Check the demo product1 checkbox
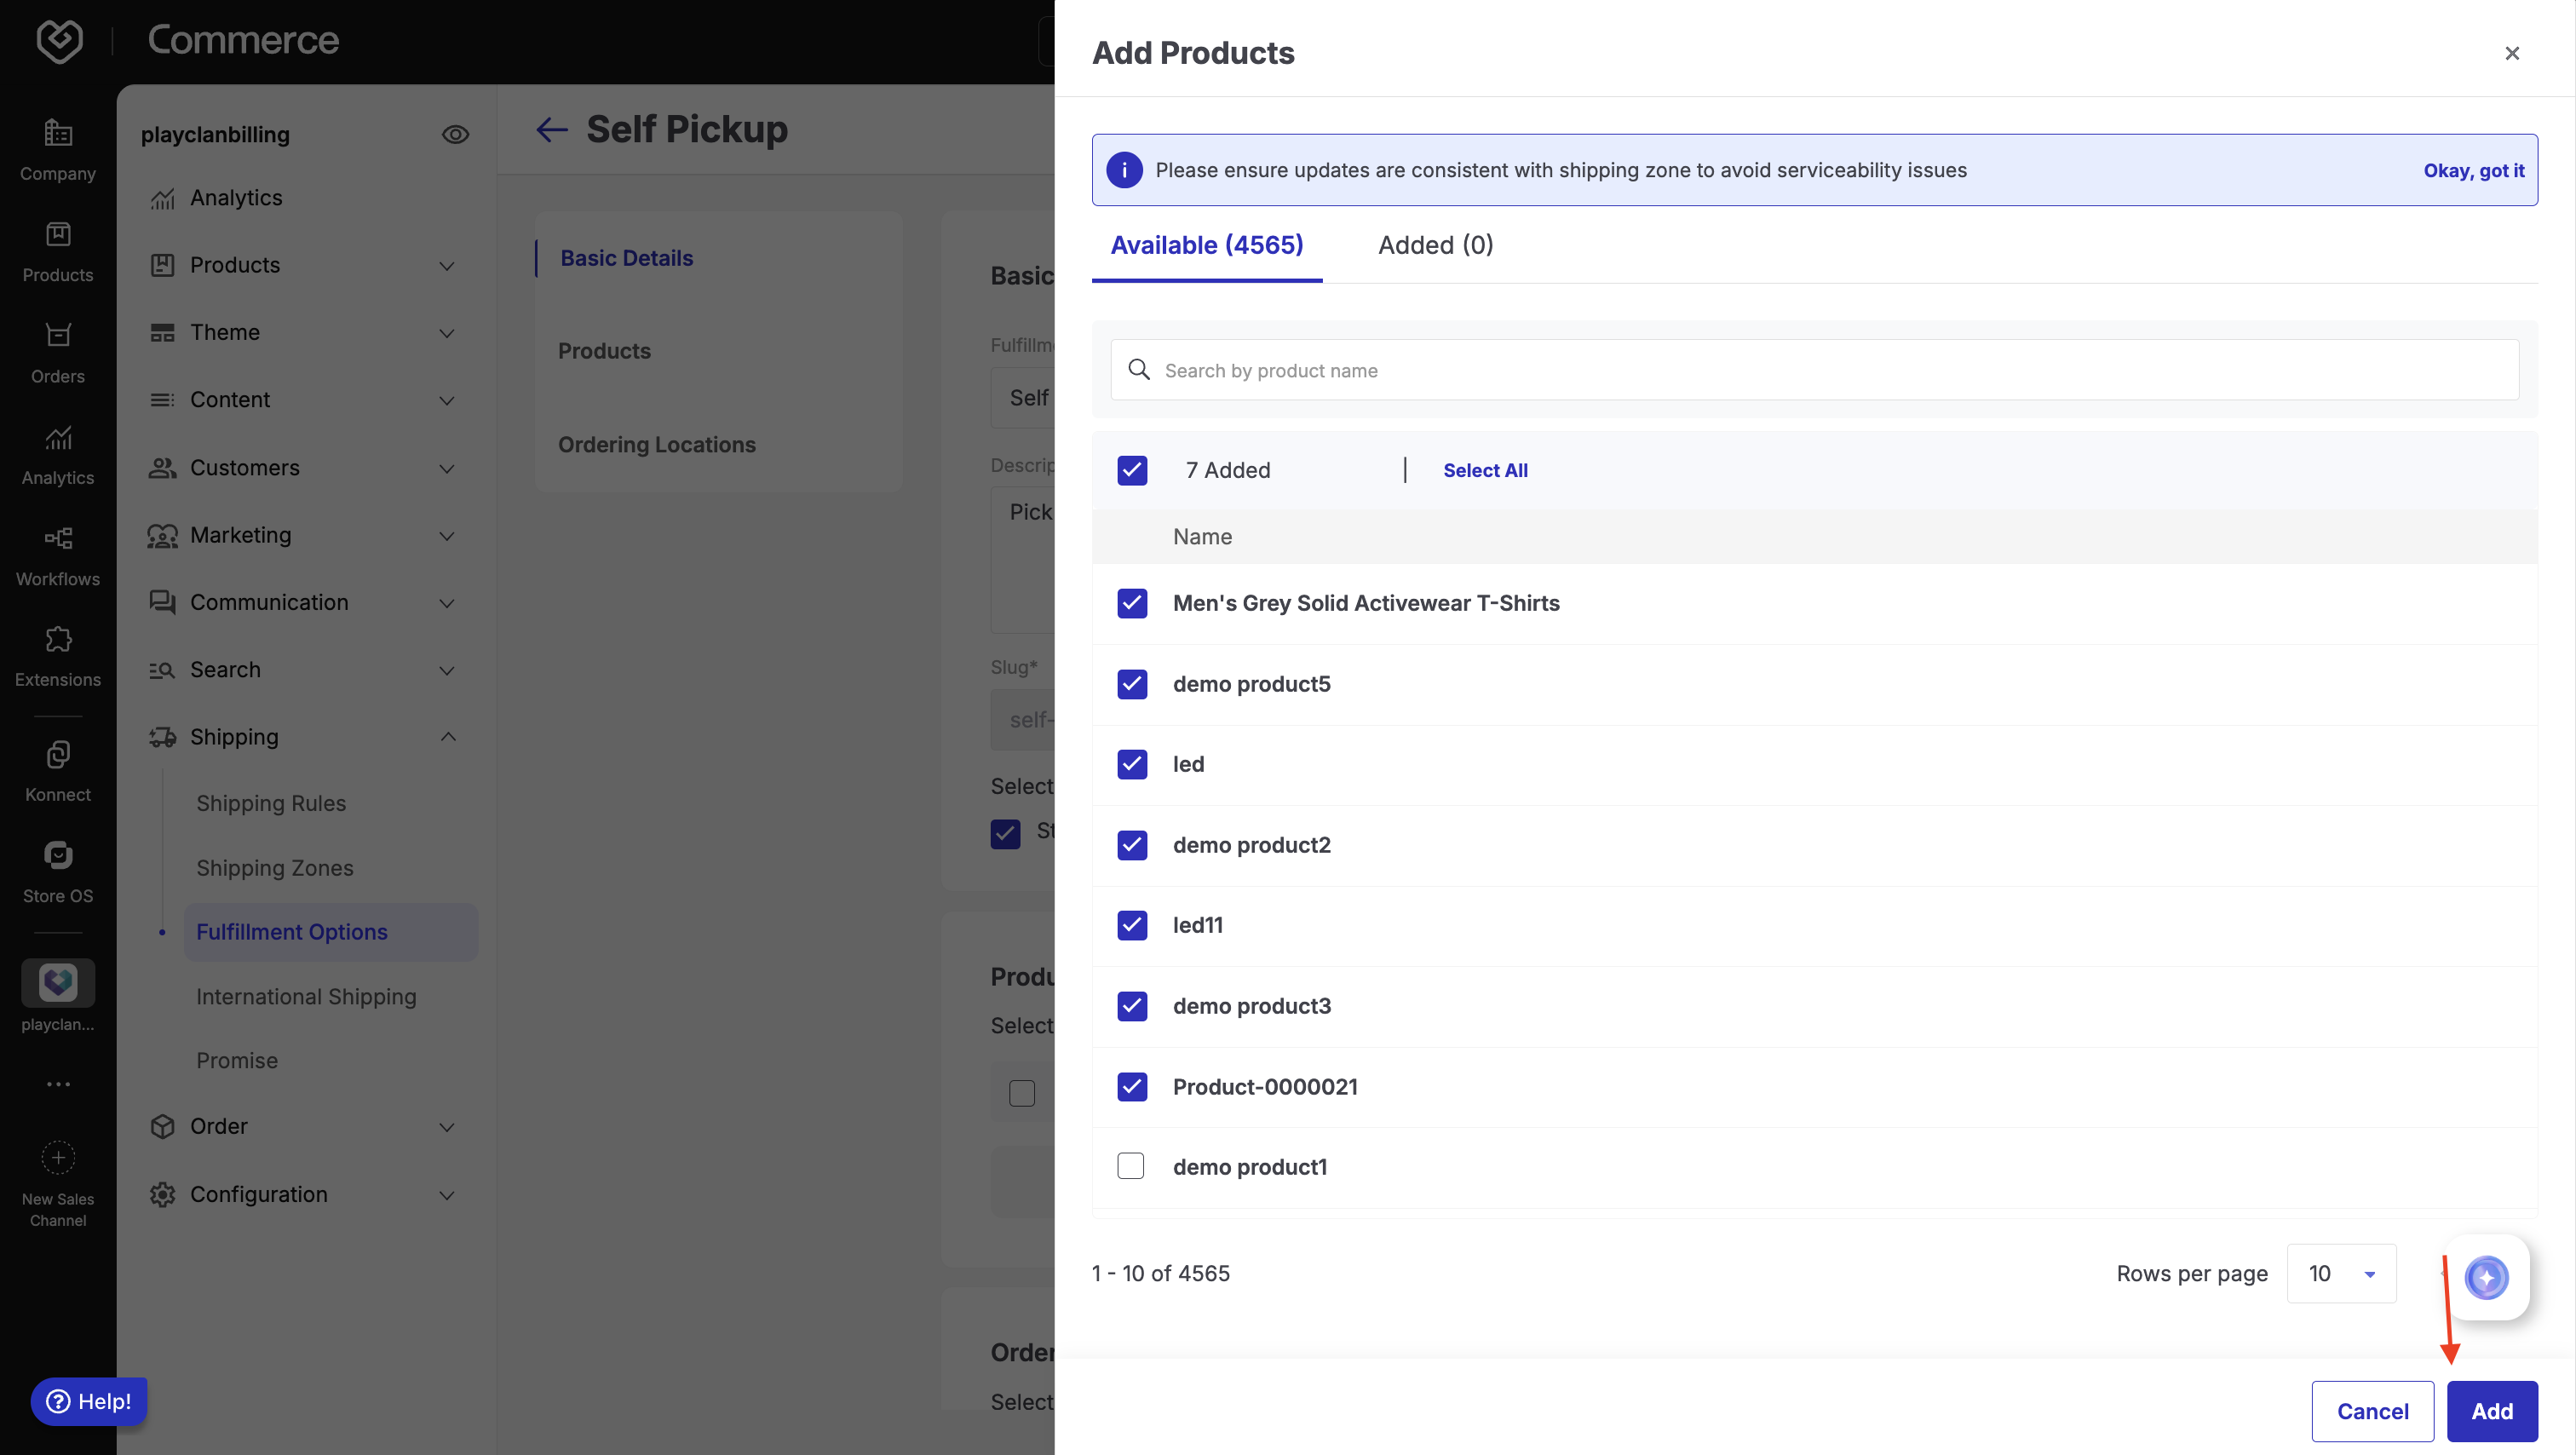The image size is (2576, 1455). coord(1131,1166)
